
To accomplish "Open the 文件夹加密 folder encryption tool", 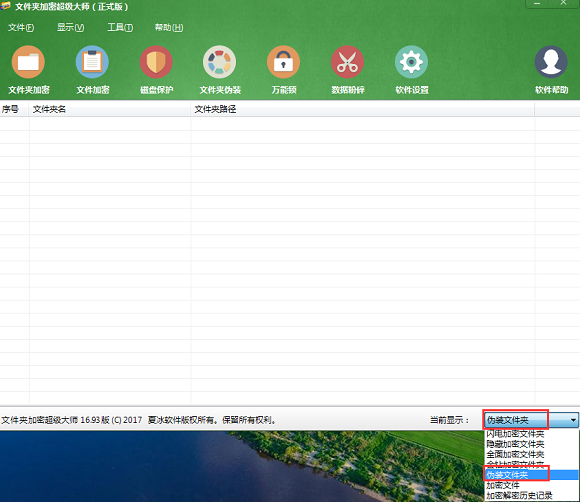I will point(28,70).
